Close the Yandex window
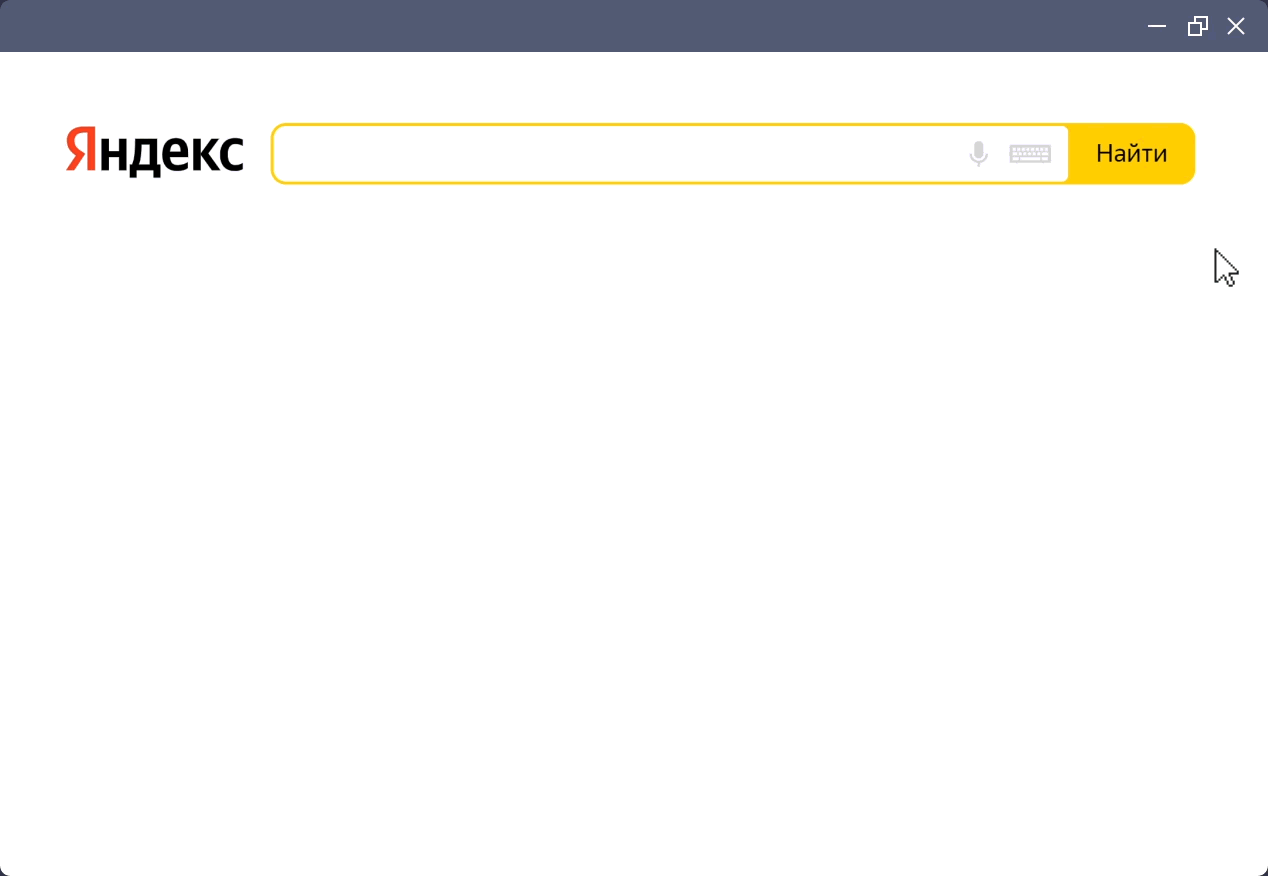Screen dimensions: 1268x876 [1236, 26]
